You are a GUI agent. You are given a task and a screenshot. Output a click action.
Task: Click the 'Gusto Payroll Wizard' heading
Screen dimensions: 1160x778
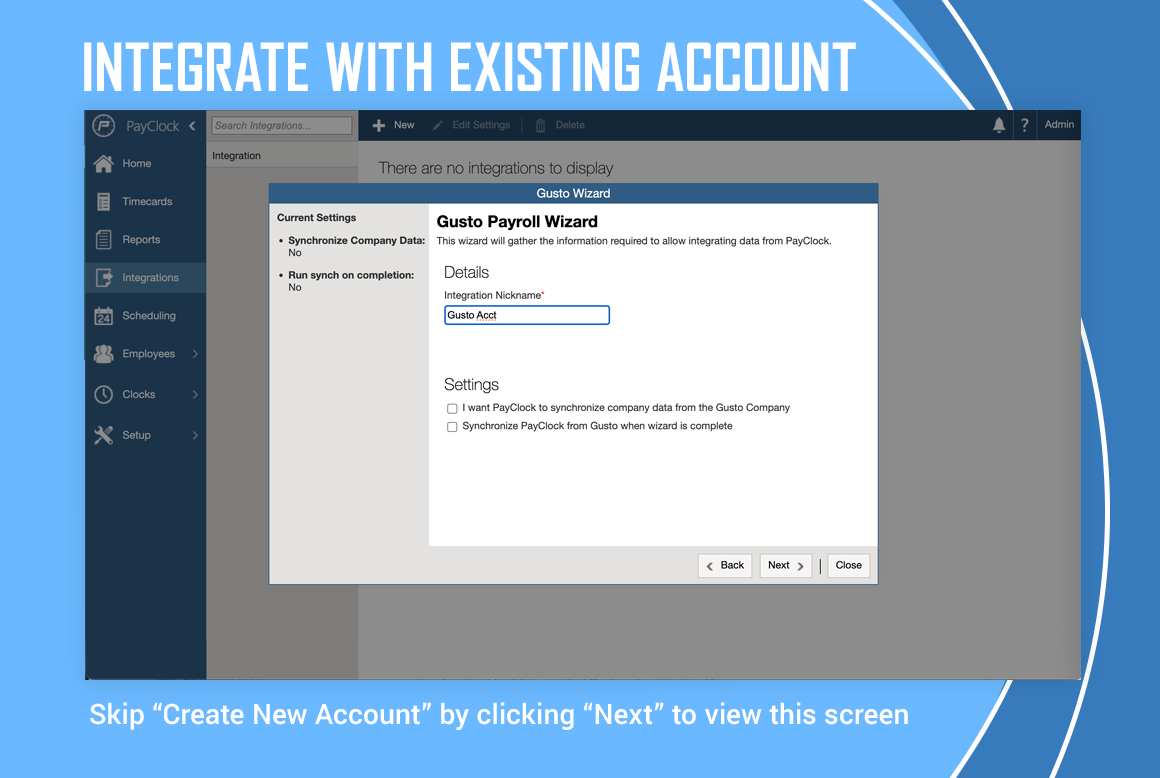click(517, 222)
